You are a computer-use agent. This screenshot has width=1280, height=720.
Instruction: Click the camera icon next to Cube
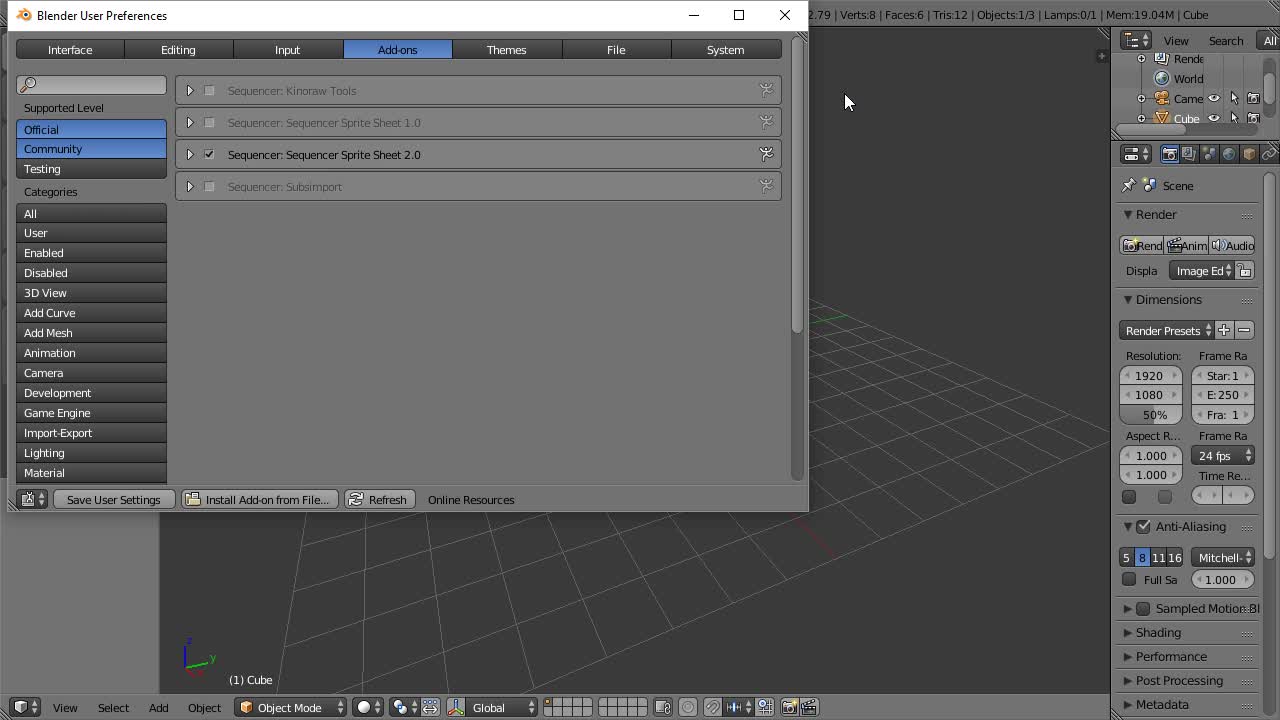(1253, 118)
